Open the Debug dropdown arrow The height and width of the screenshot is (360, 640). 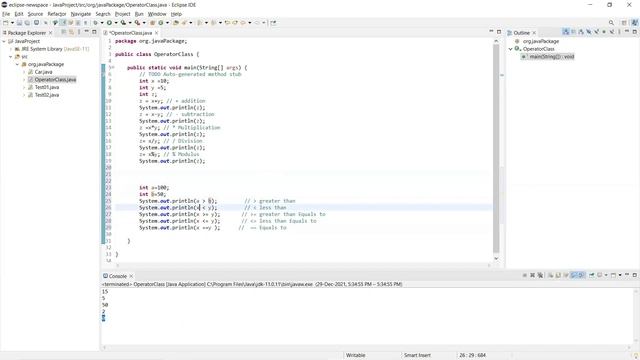[x=102, y=23]
